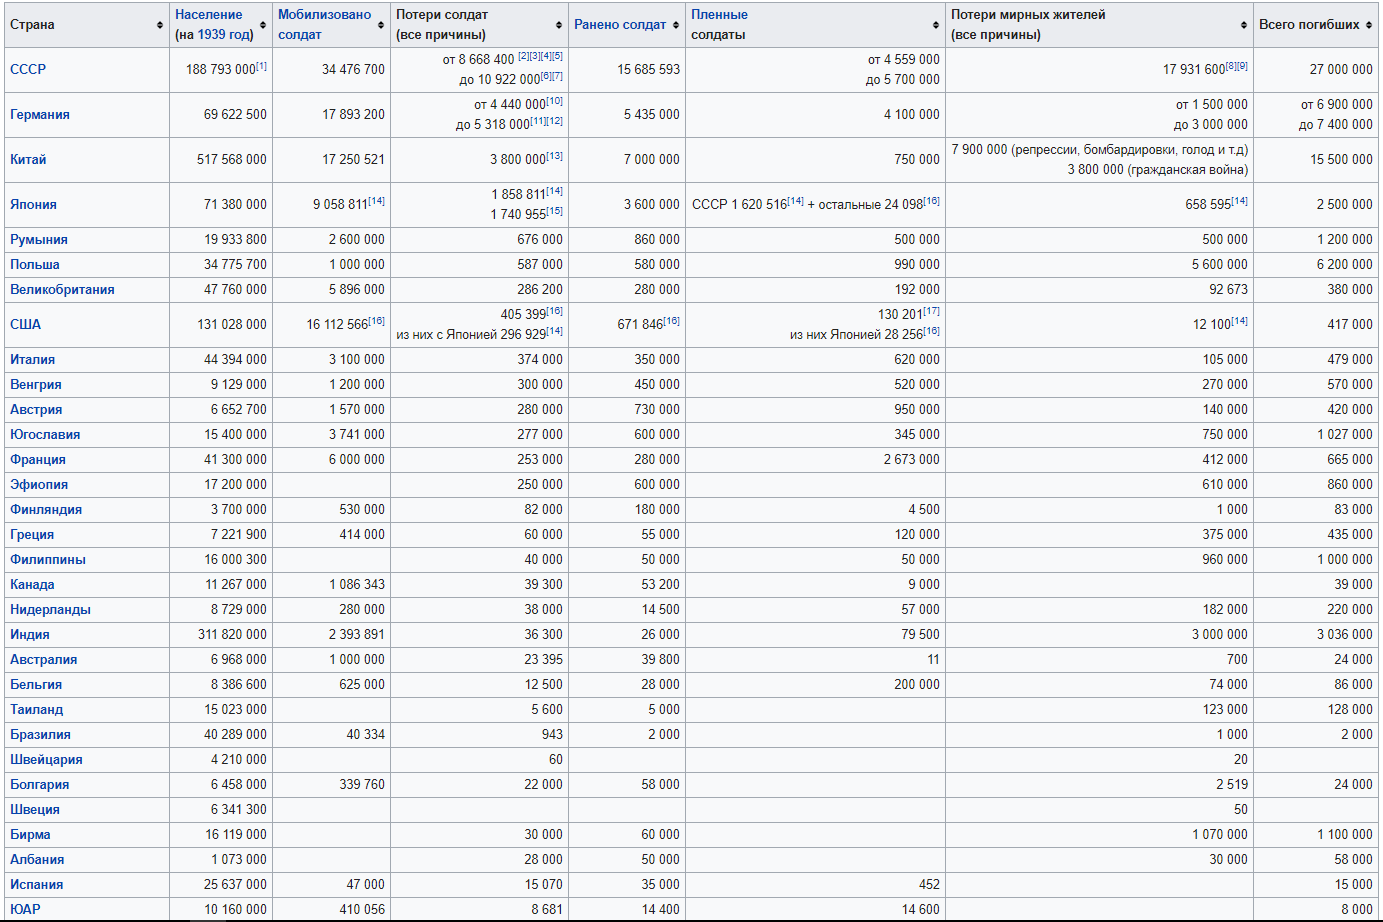Open the СССР country link

click(x=28, y=69)
